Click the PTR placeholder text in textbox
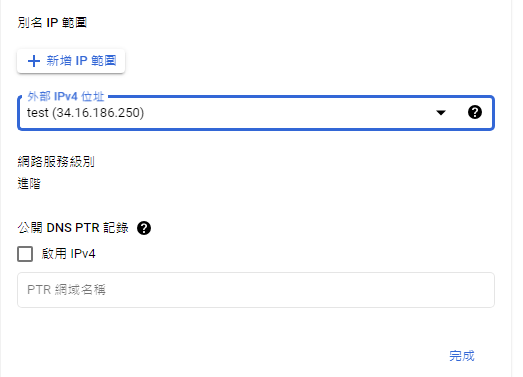 pos(66,290)
